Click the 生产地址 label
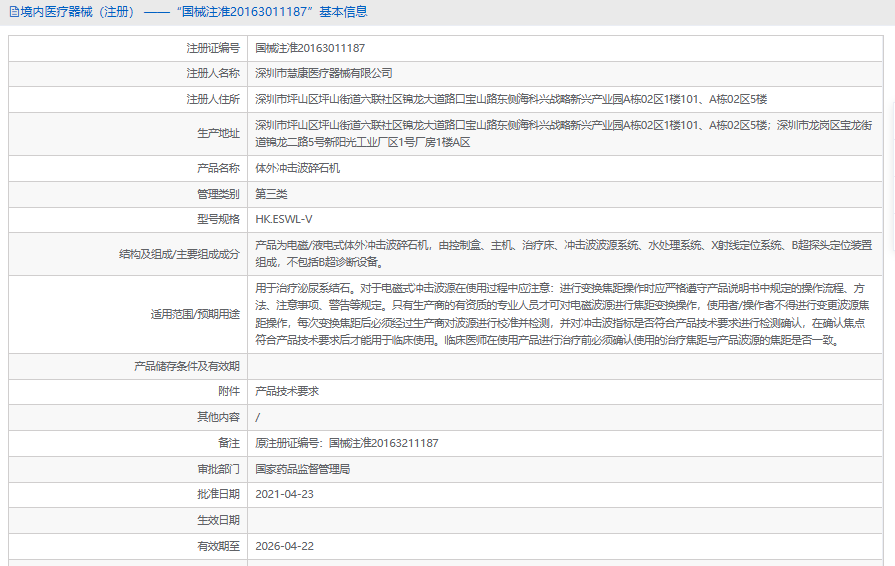The image size is (895, 566). [x=219, y=134]
